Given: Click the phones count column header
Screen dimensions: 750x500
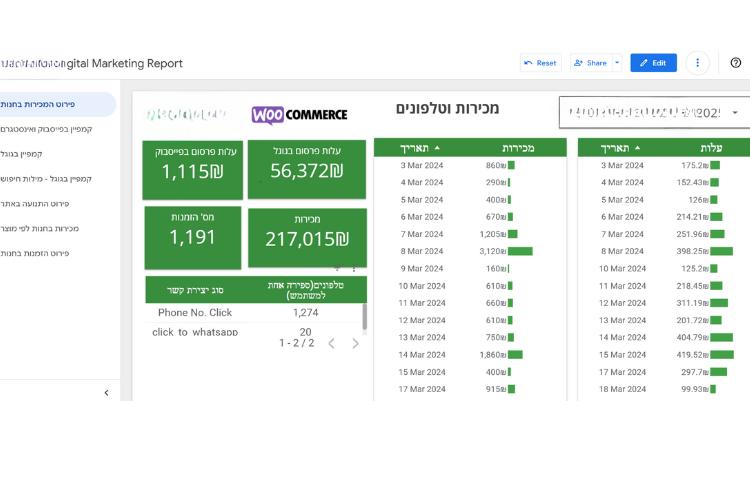Looking at the screenshot, I should coord(306,290).
